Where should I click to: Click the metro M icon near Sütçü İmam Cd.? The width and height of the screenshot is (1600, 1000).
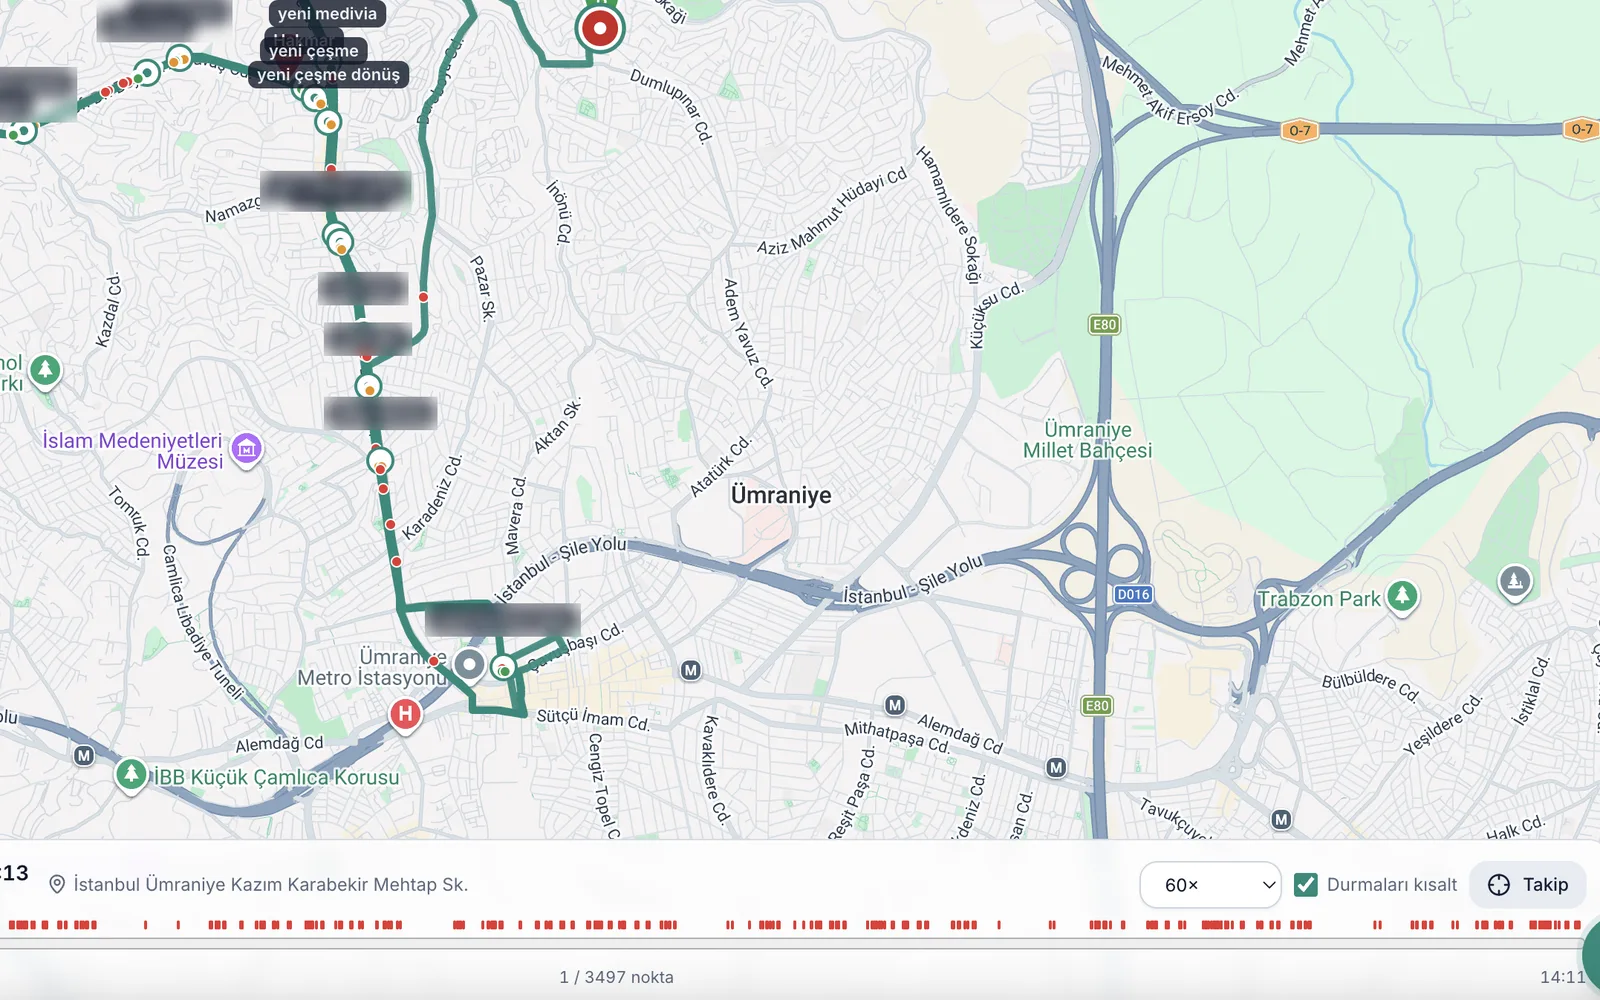pyautogui.click(x=690, y=670)
